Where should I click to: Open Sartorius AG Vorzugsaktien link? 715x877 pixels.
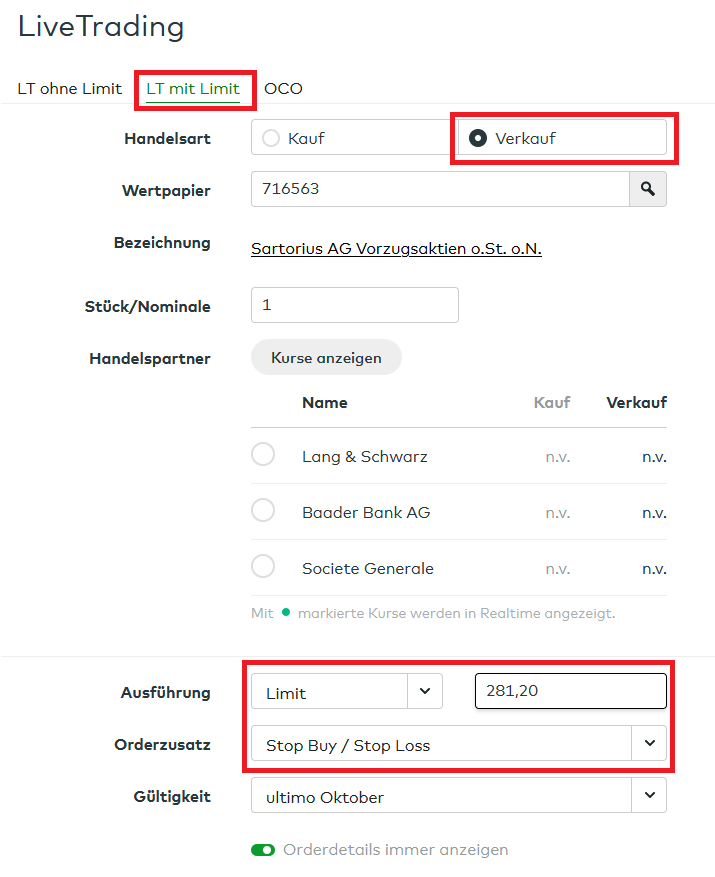click(396, 249)
